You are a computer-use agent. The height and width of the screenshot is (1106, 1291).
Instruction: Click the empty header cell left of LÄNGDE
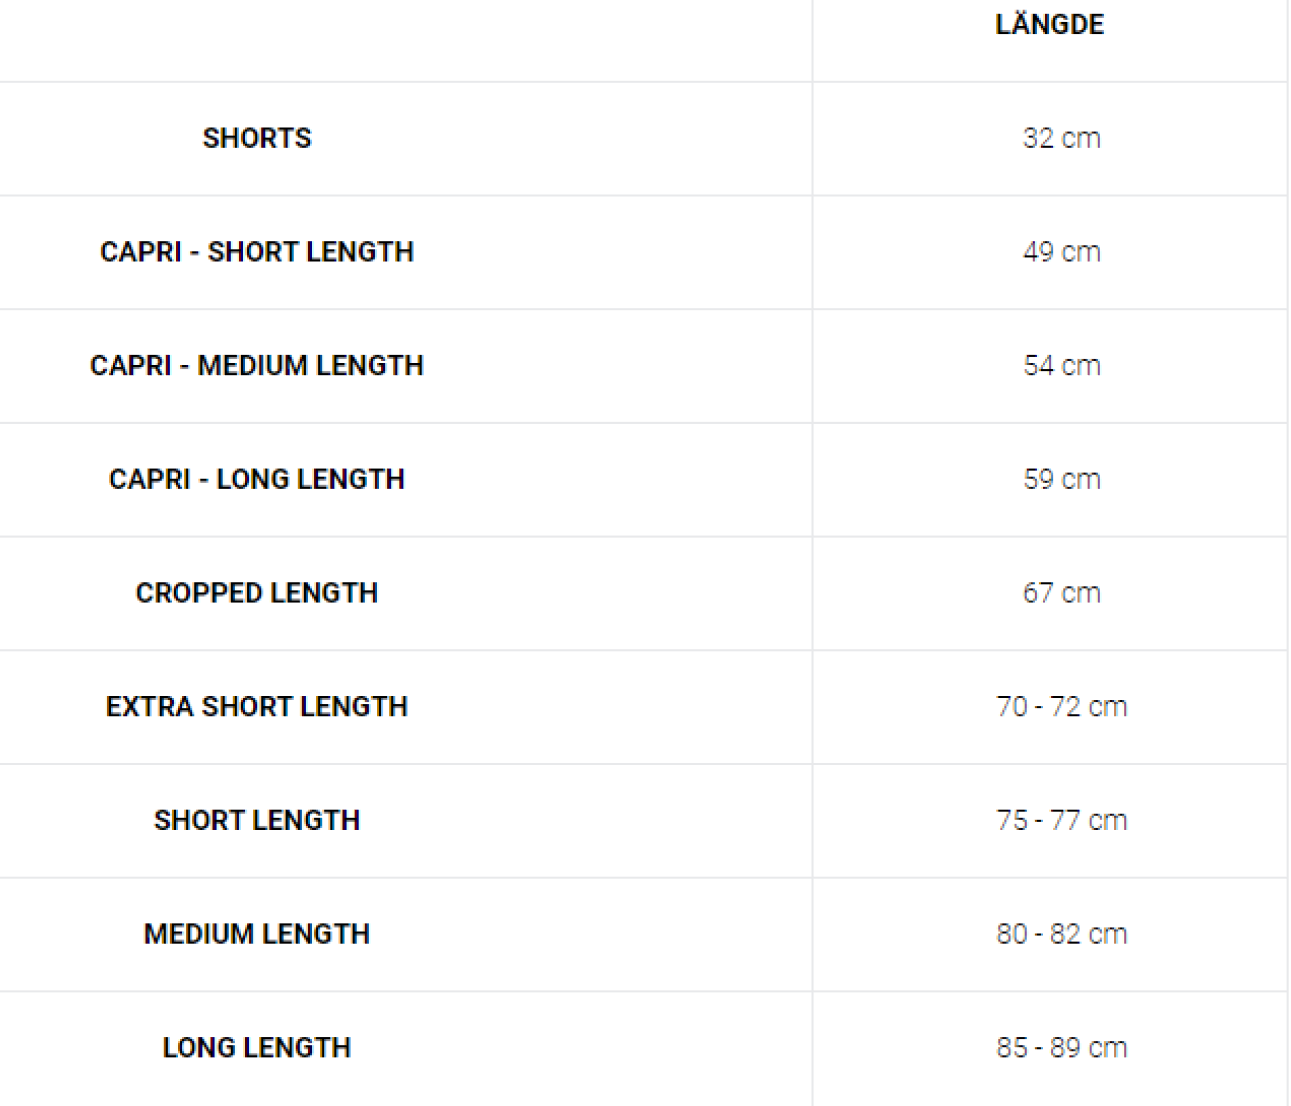click(x=405, y=40)
